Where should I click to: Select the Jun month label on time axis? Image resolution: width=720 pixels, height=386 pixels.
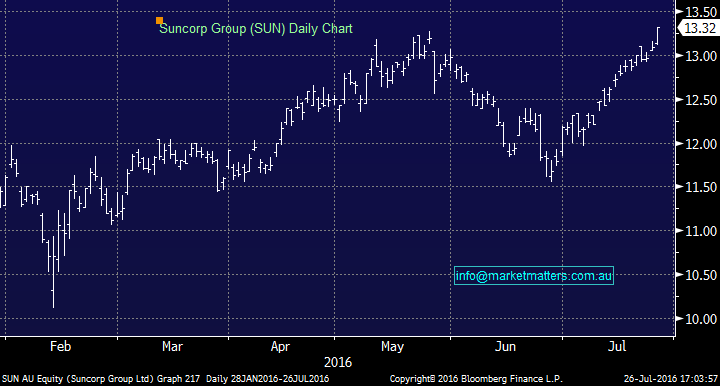[505, 347]
